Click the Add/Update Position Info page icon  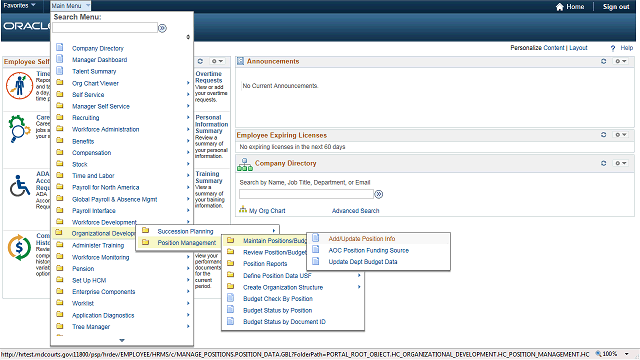[x=316, y=238]
